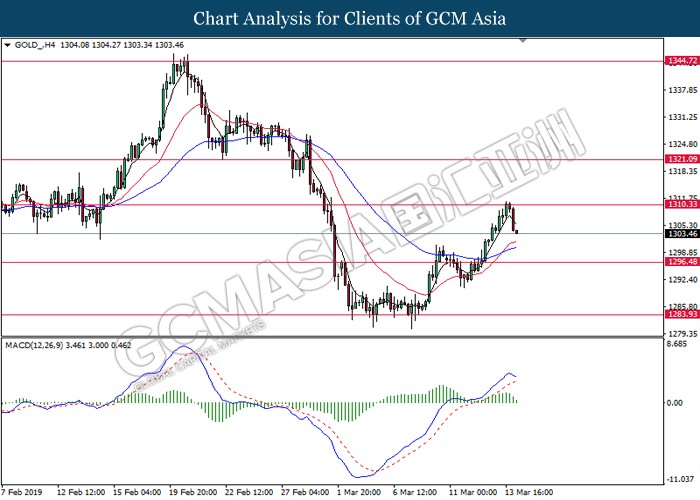Click the 13 Mar 16:00 time label
700x500 pixels.
[529, 492]
